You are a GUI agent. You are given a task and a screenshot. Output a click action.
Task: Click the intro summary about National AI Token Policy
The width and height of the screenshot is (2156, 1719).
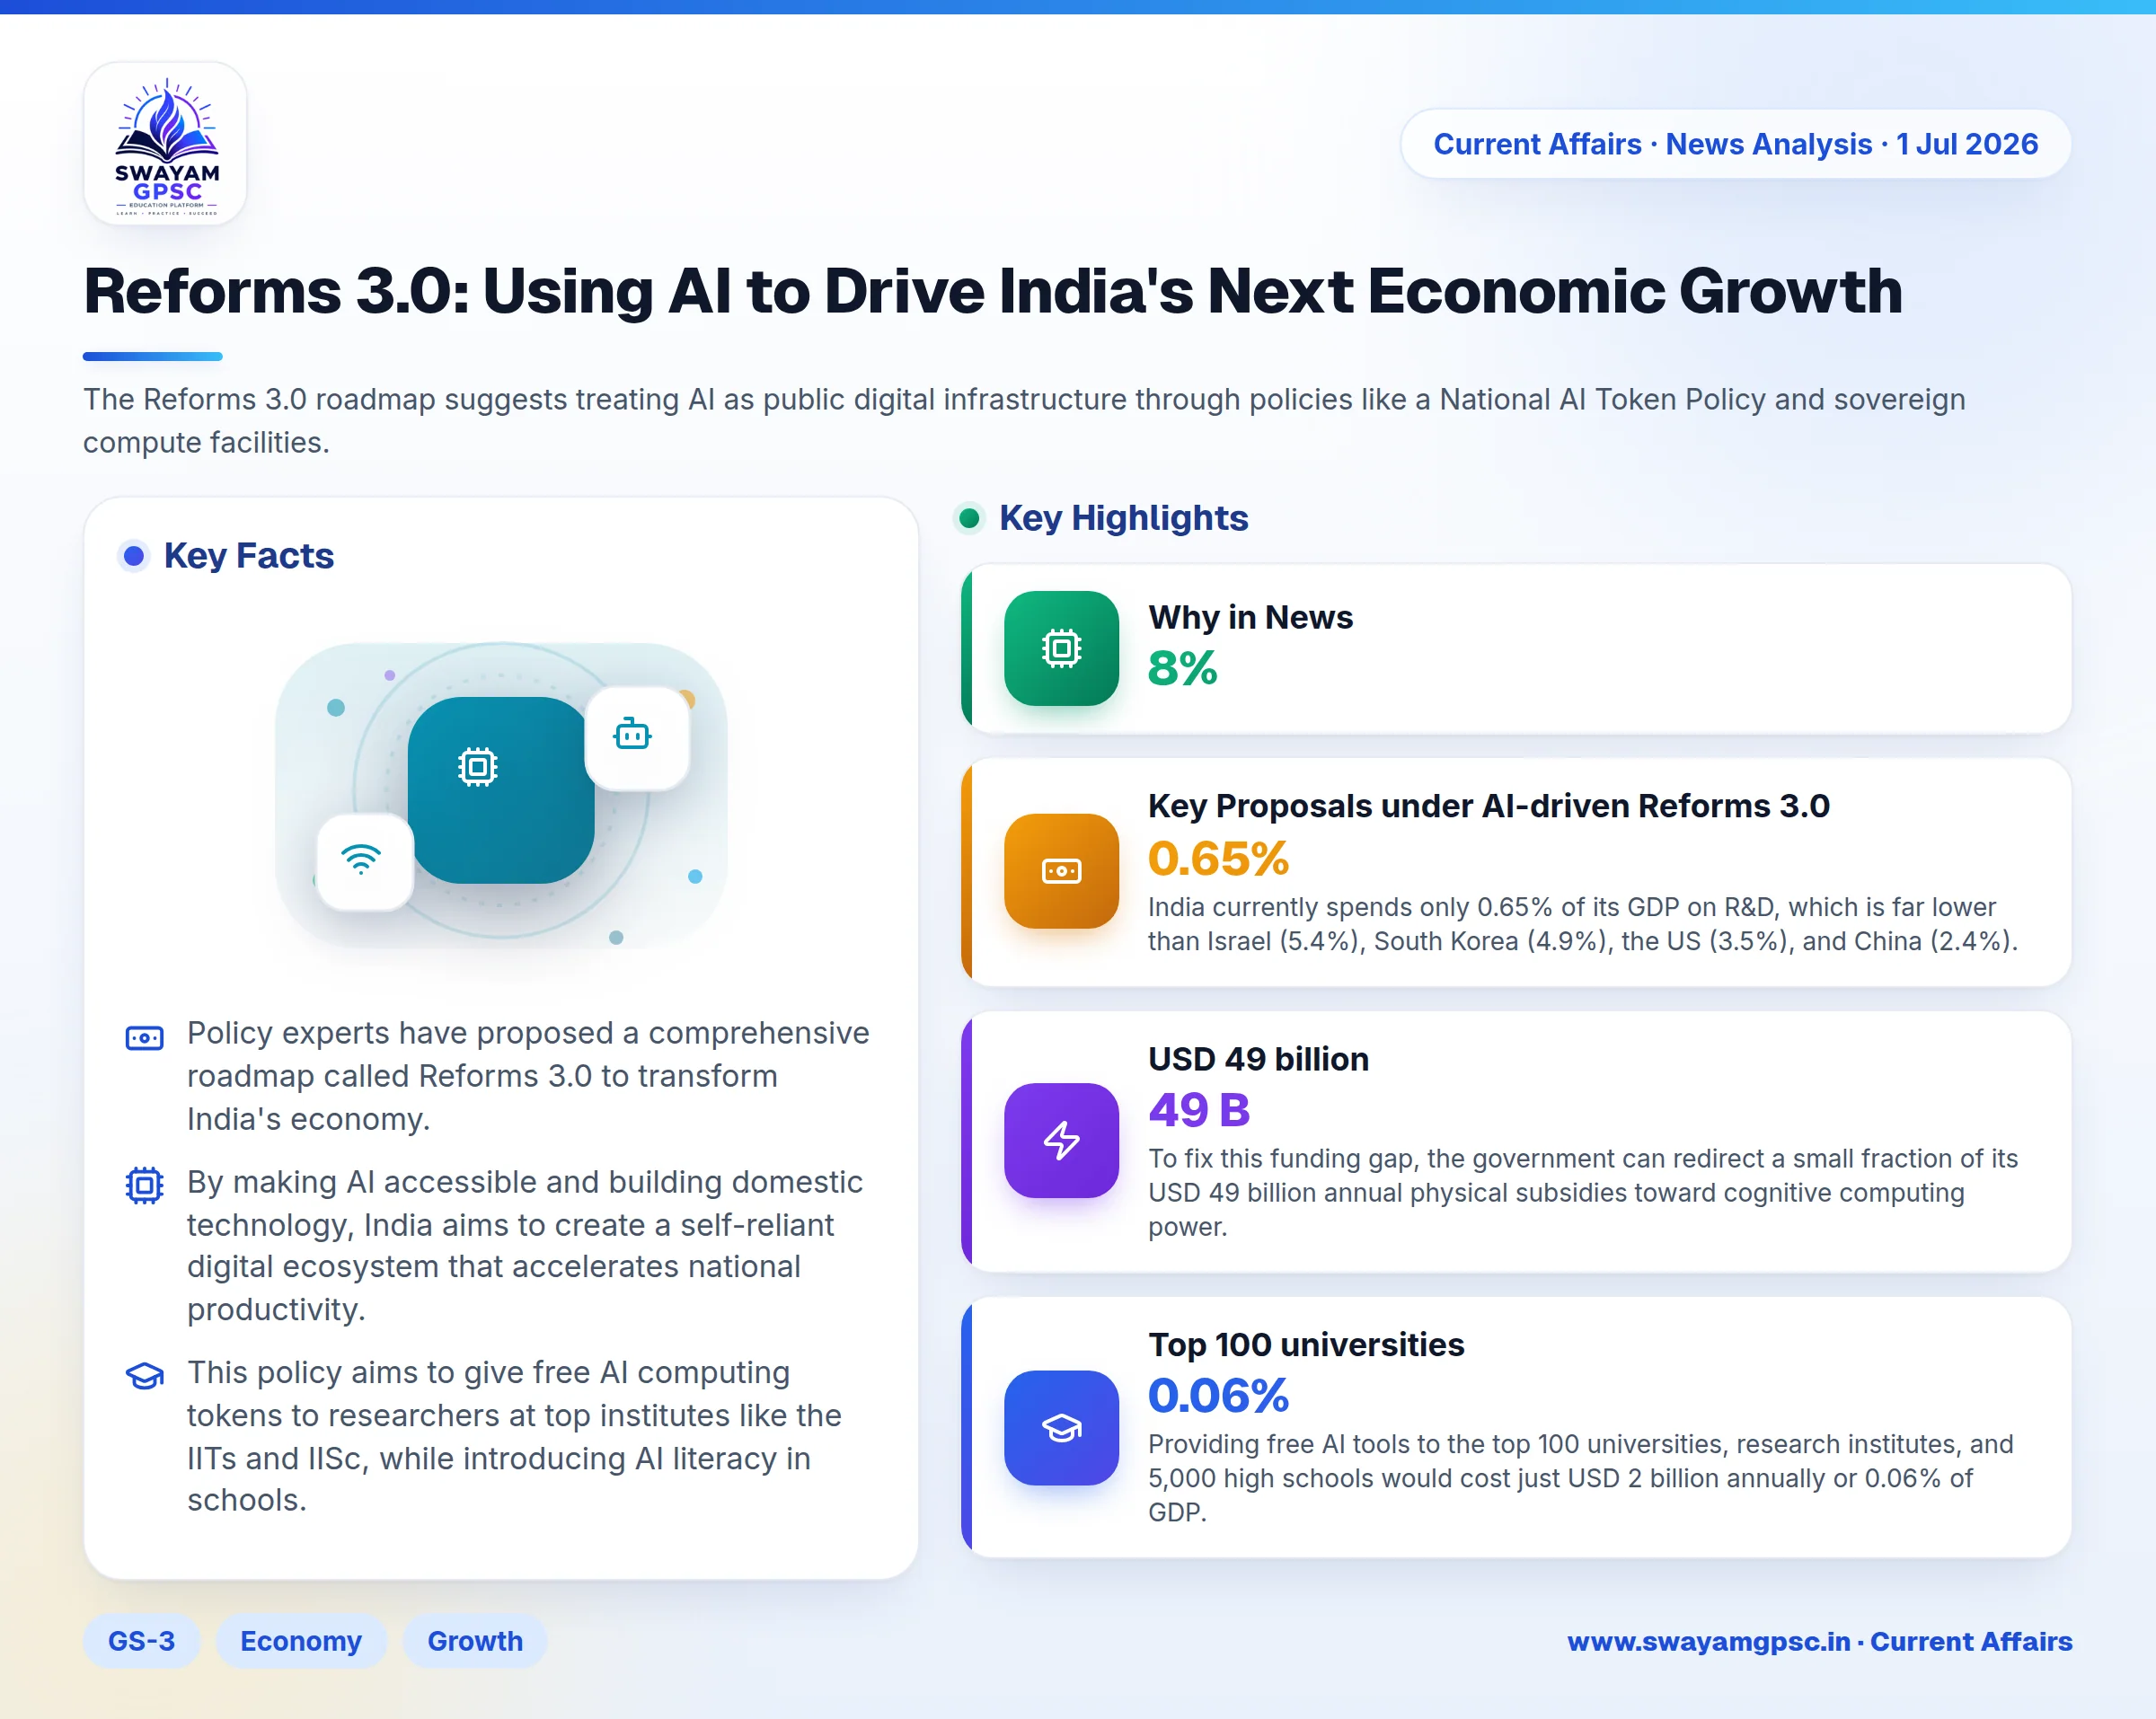tap(1024, 420)
